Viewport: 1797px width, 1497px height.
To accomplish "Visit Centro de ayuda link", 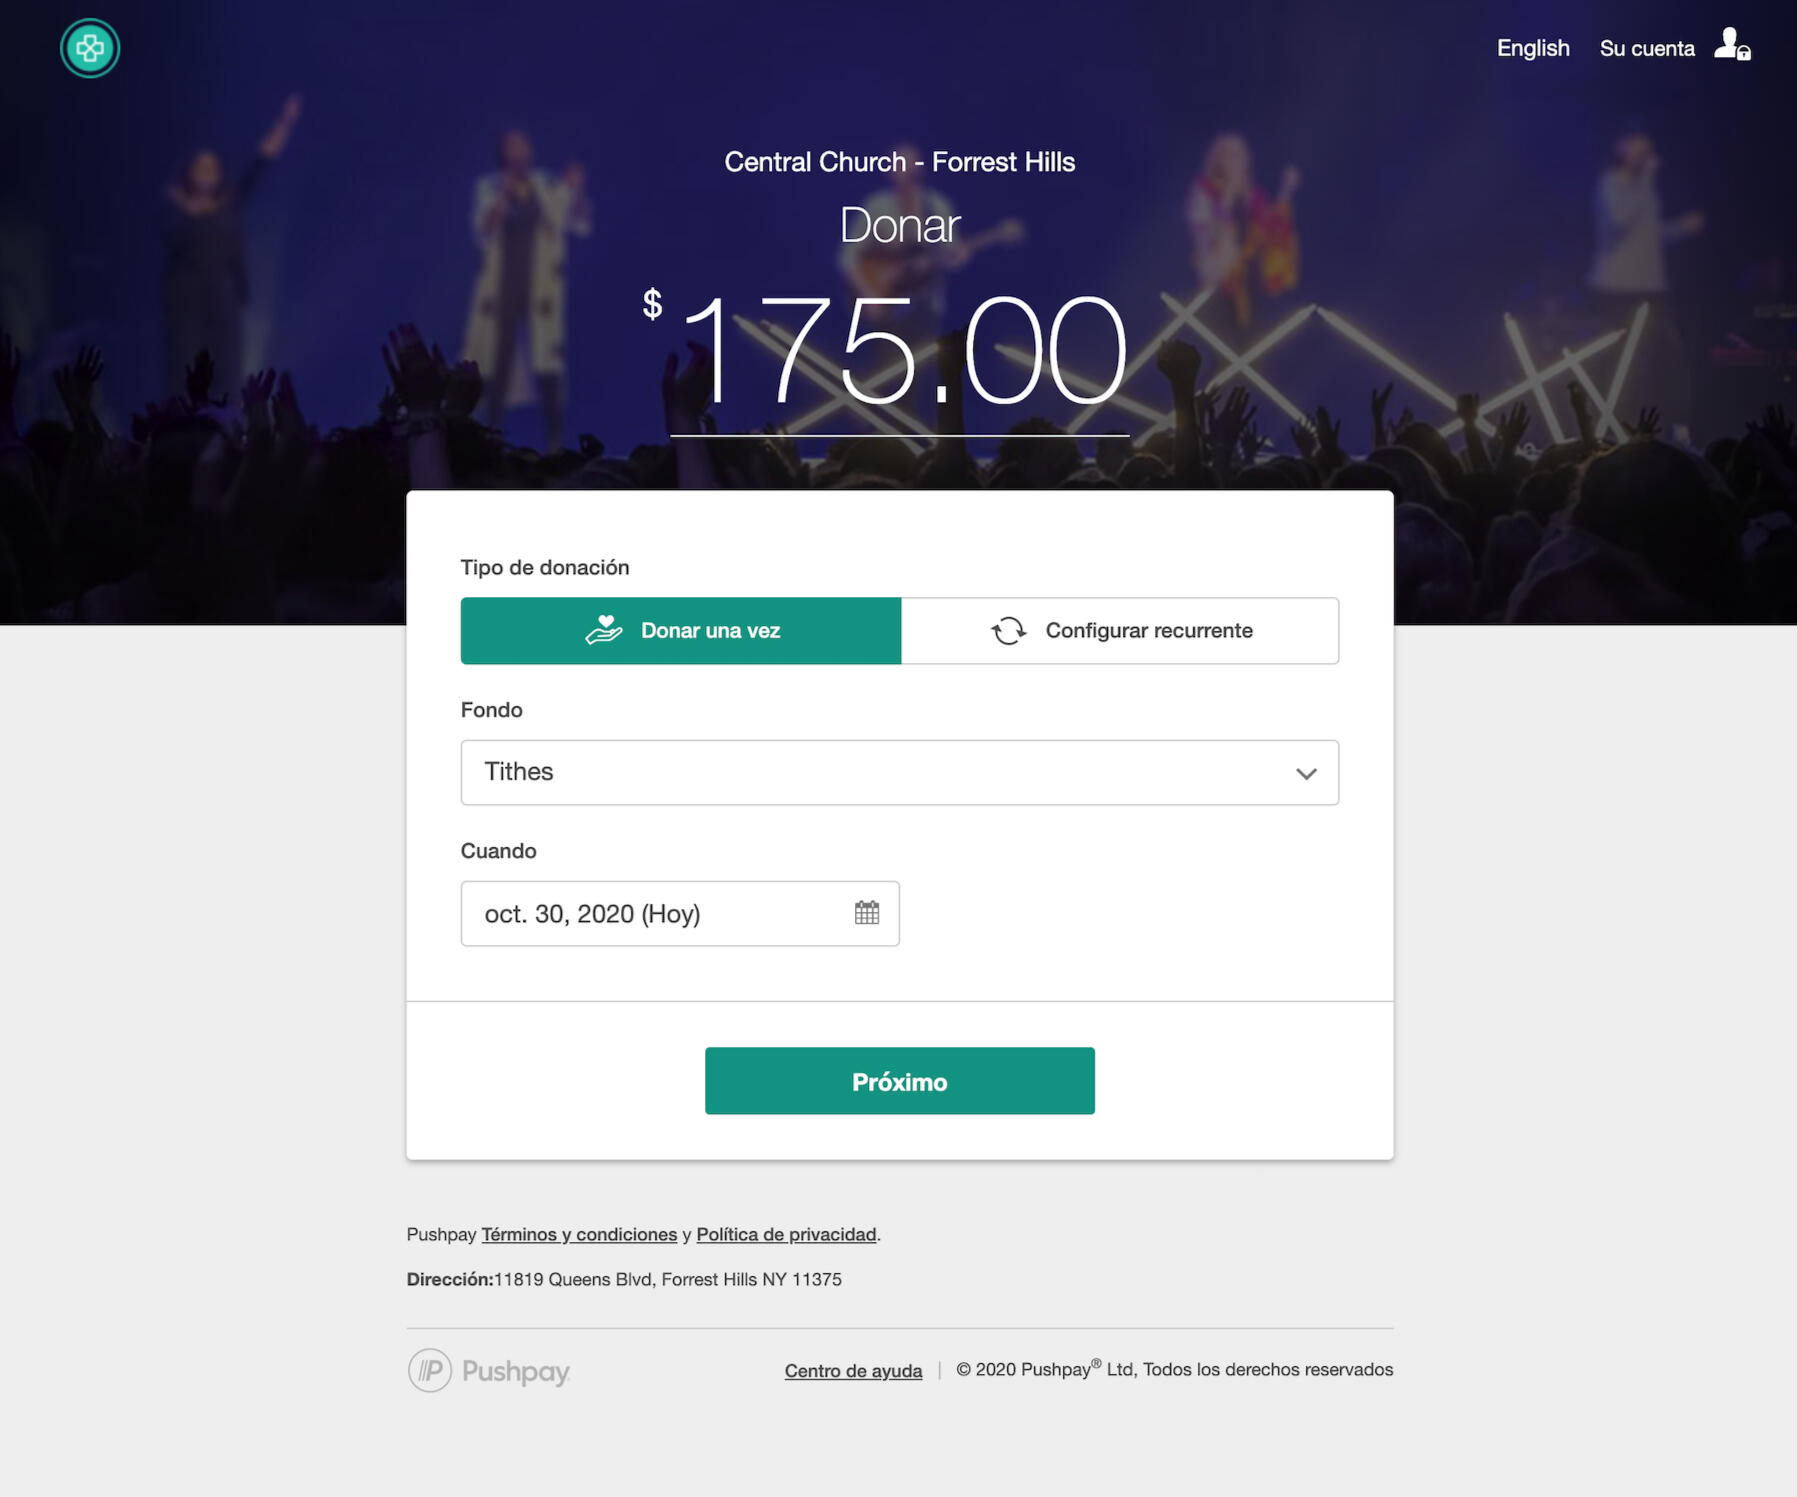I will click(x=853, y=1370).
